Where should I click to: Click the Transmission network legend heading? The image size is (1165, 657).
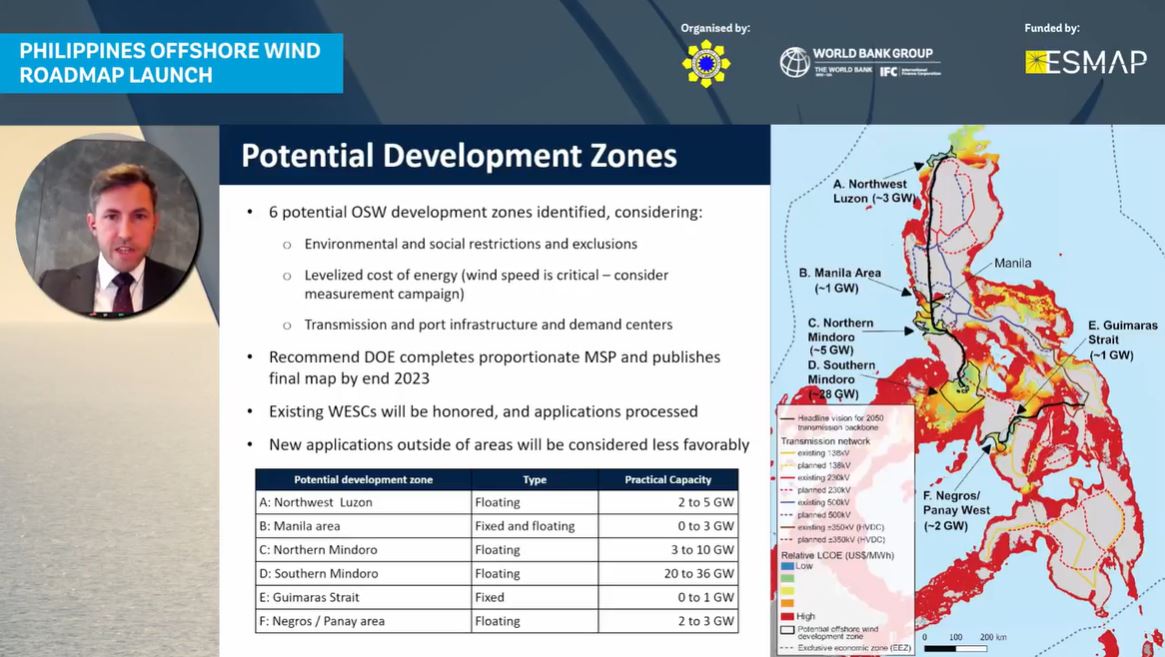825,441
